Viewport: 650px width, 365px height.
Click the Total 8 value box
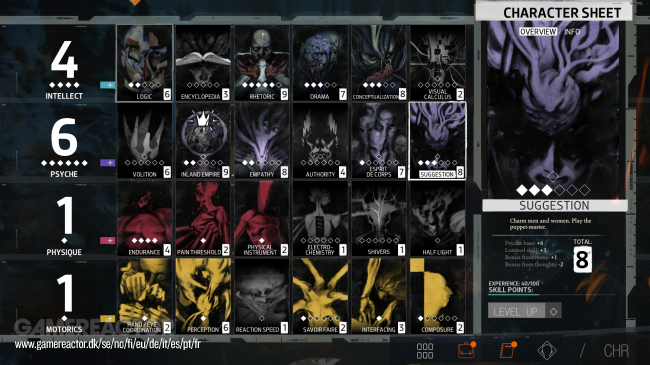coord(582,260)
